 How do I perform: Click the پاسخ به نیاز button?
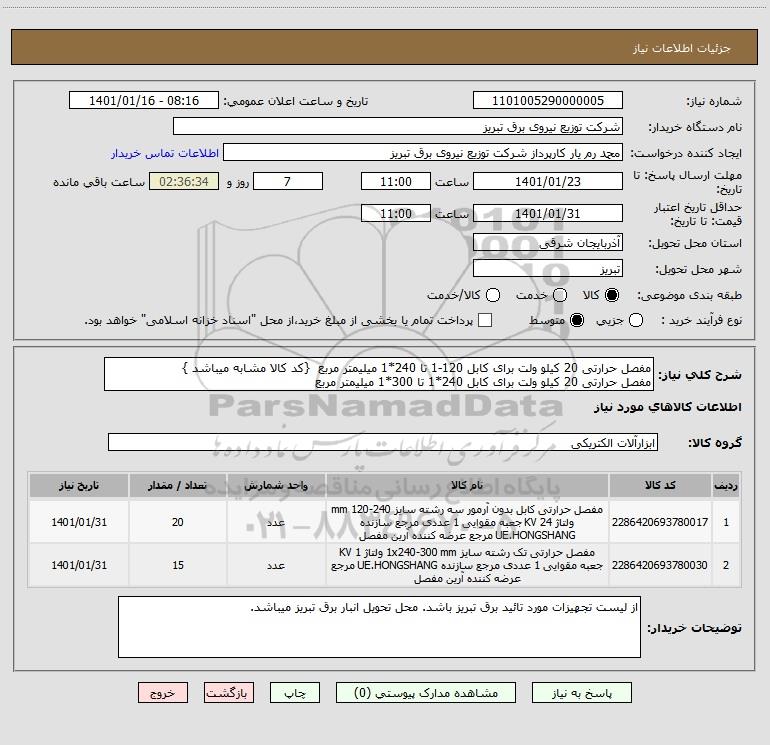click(x=582, y=693)
